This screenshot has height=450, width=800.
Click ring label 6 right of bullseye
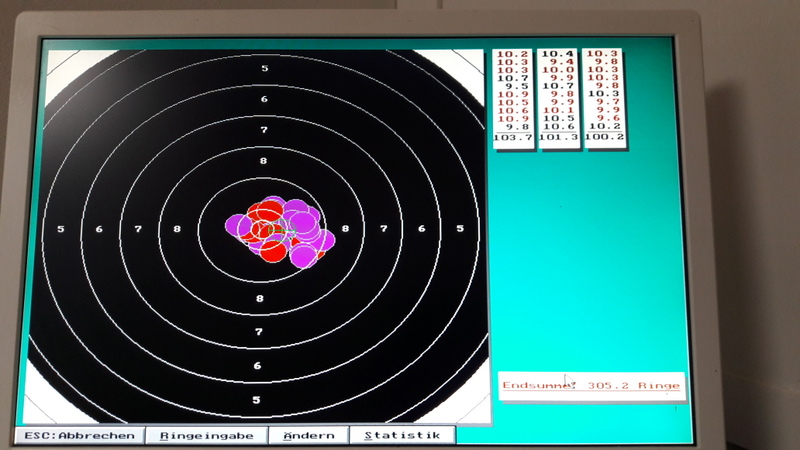pyautogui.click(x=421, y=229)
